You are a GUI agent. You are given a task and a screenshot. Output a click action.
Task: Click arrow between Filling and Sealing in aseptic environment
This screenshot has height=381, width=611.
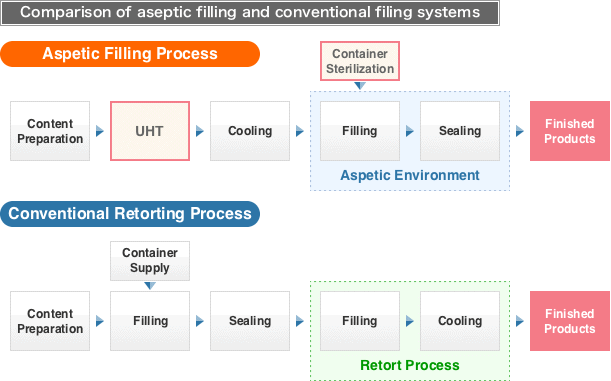click(x=410, y=131)
